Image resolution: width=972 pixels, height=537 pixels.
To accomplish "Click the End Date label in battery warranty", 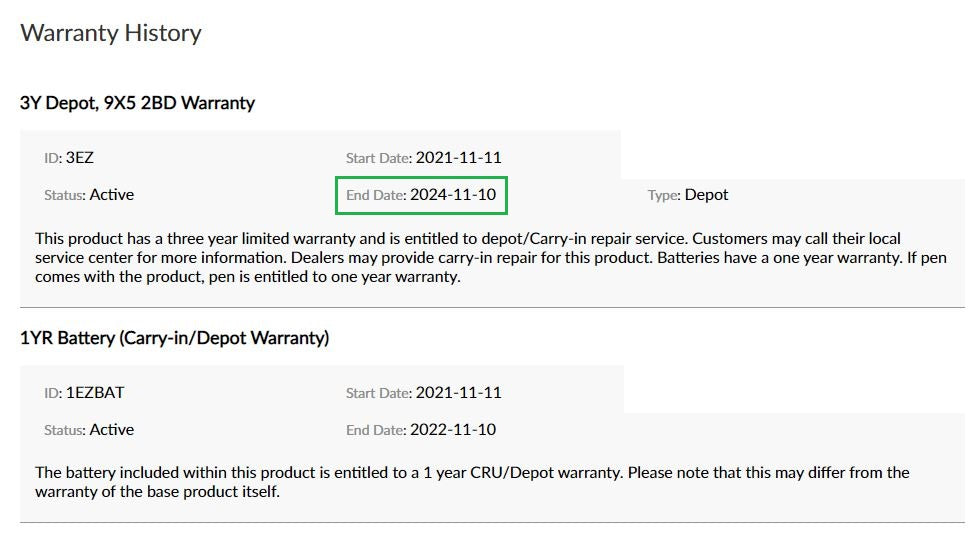I will pyautogui.click(x=375, y=431).
